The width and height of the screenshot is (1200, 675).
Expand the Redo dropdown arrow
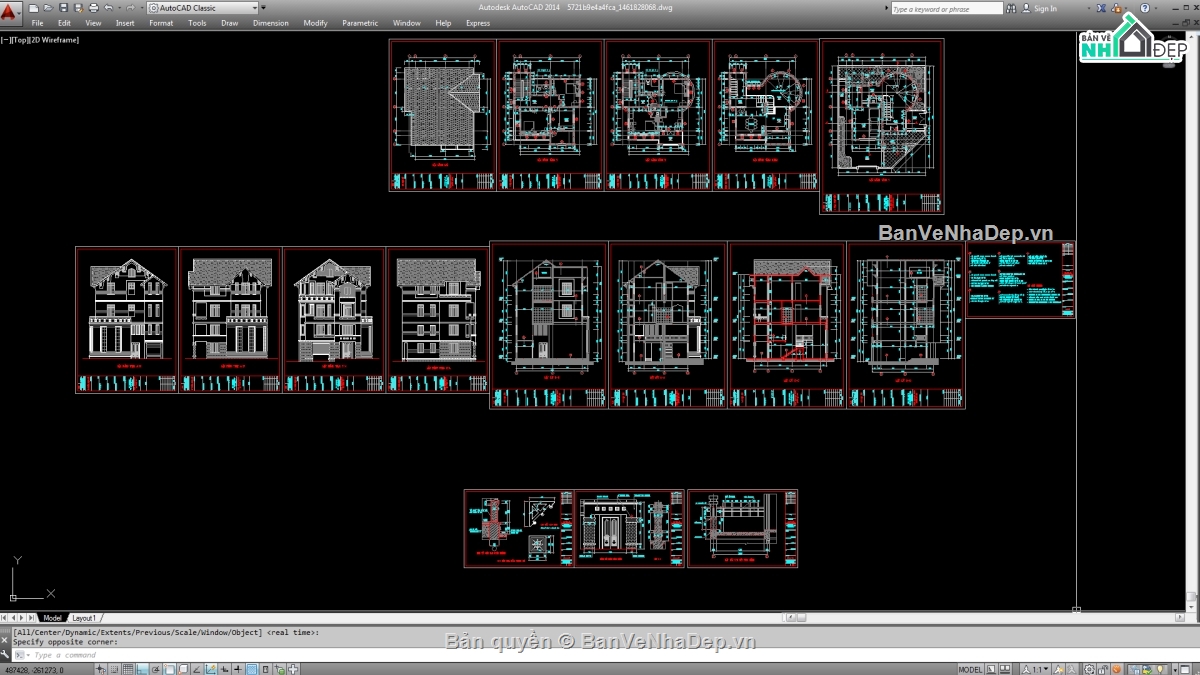tap(141, 7)
